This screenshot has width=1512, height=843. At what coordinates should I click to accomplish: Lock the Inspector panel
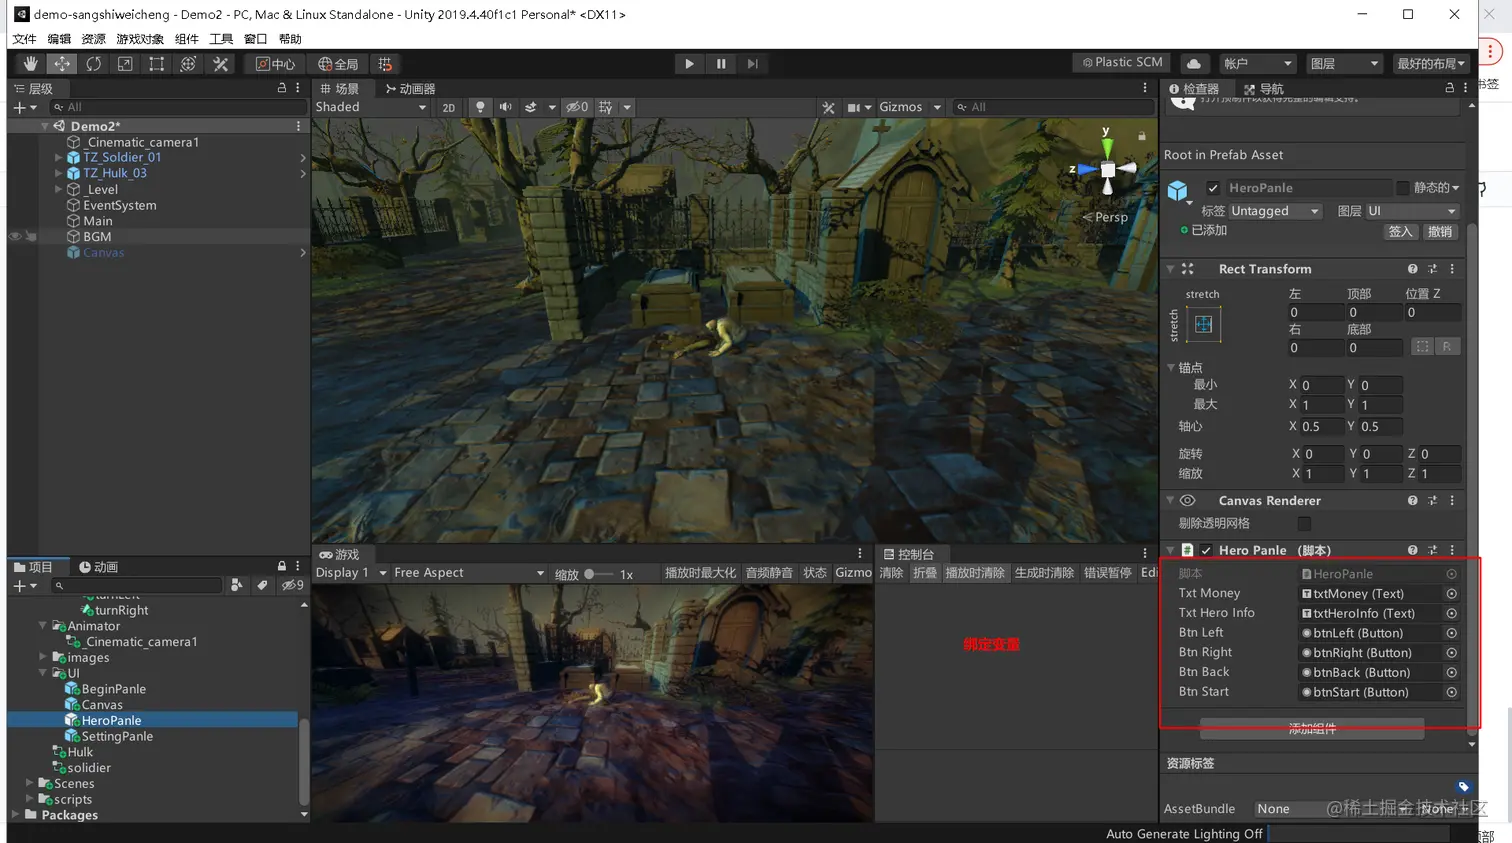pyautogui.click(x=1449, y=88)
